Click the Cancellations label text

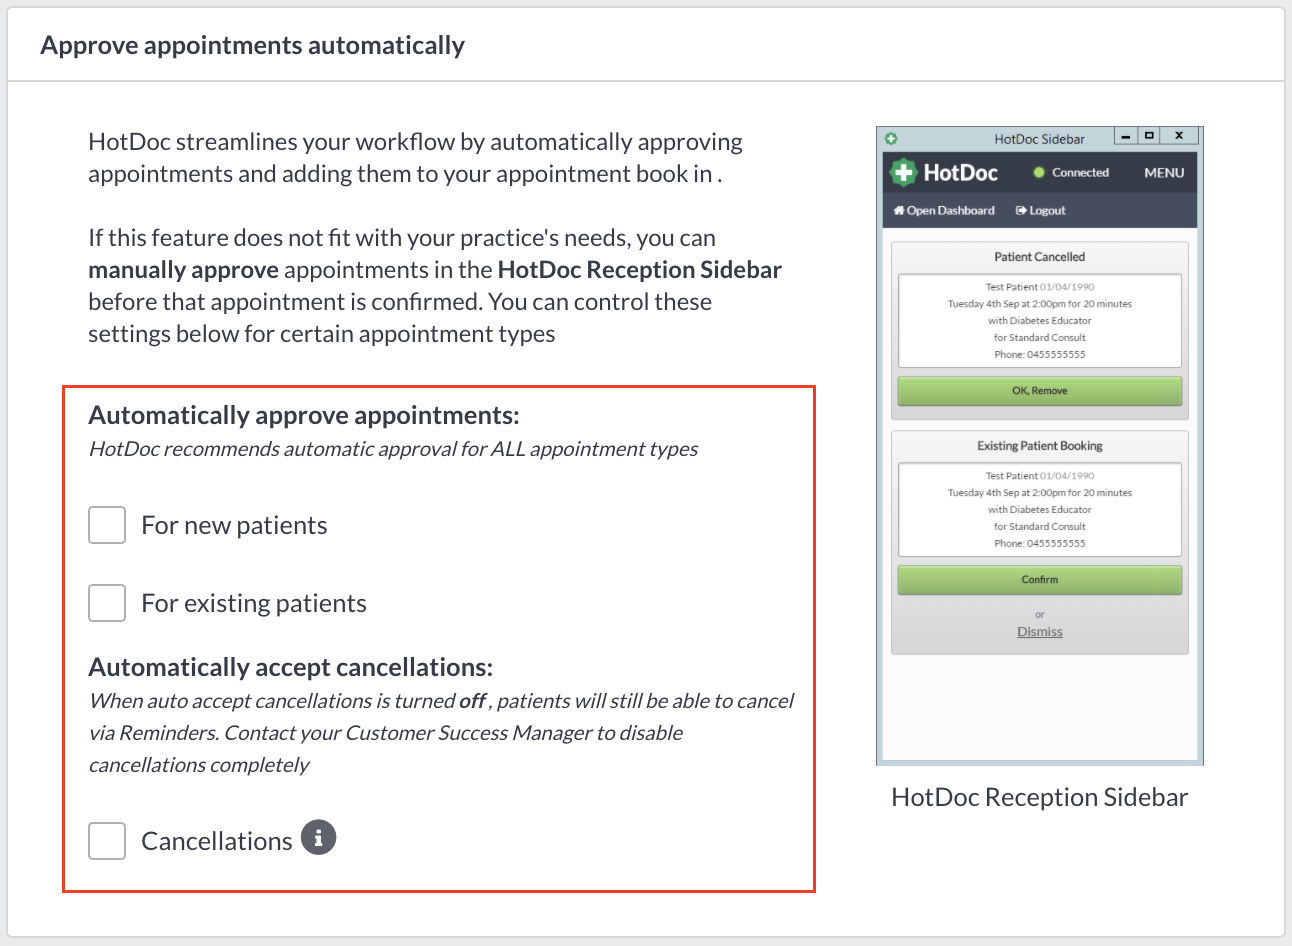pos(217,842)
